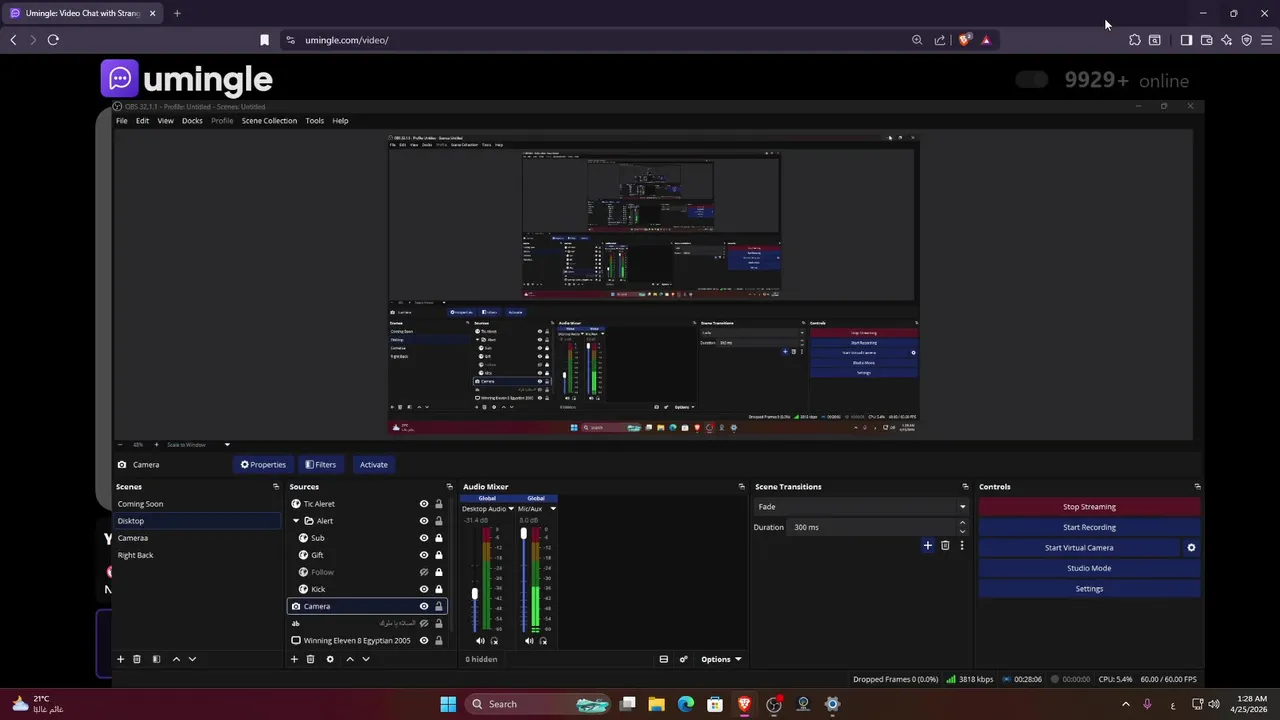
Task: Move scene down arrow in Scenes panel
Action: [192, 659]
